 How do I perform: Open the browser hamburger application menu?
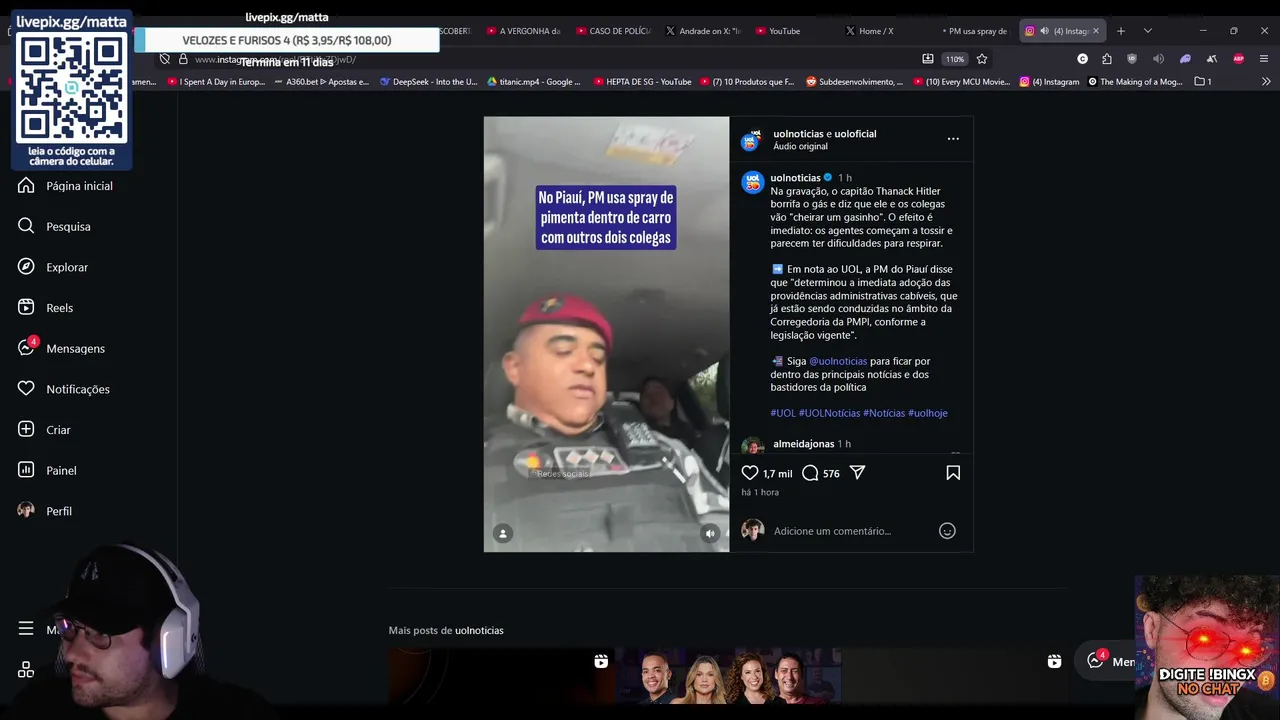pos(1265,59)
